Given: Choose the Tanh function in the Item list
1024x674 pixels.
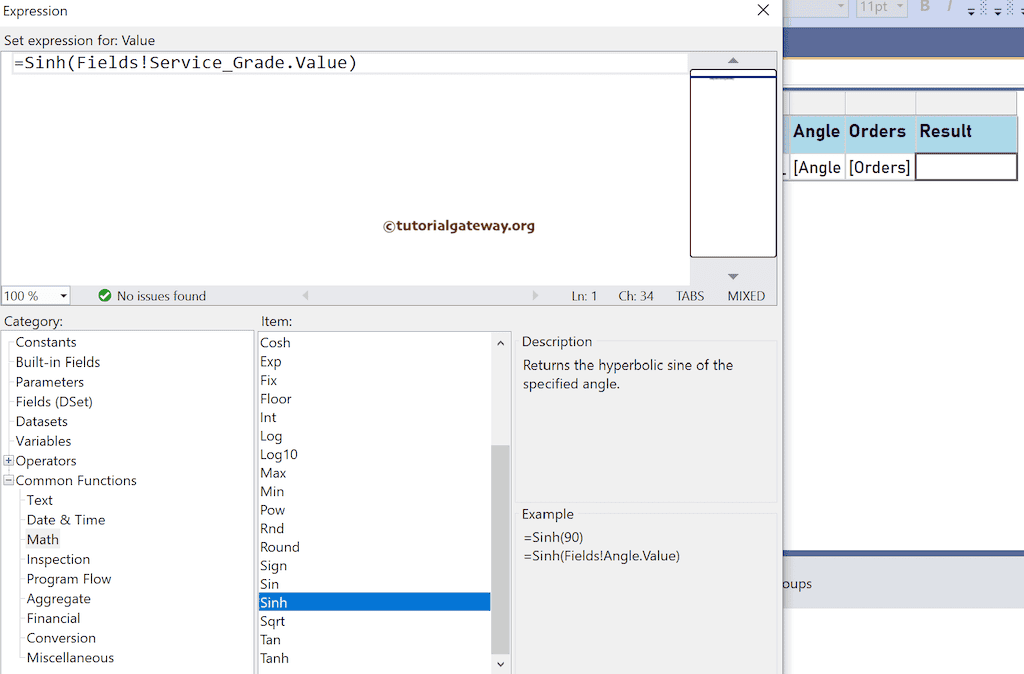Looking at the screenshot, I should [274, 658].
